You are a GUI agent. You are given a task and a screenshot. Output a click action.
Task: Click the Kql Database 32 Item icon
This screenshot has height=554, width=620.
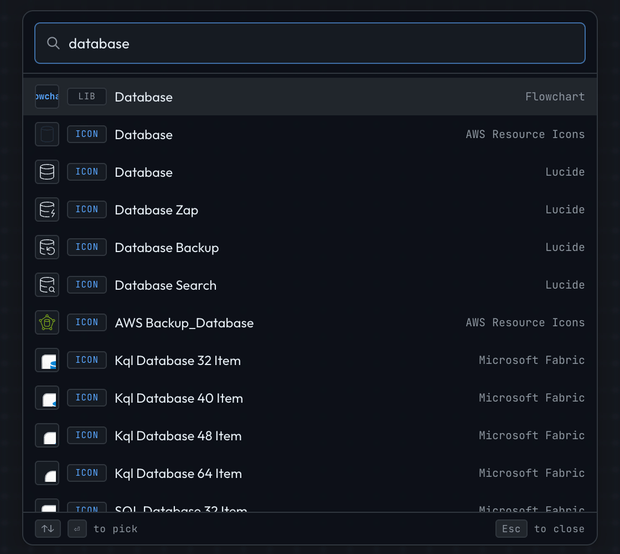click(x=47, y=360)
